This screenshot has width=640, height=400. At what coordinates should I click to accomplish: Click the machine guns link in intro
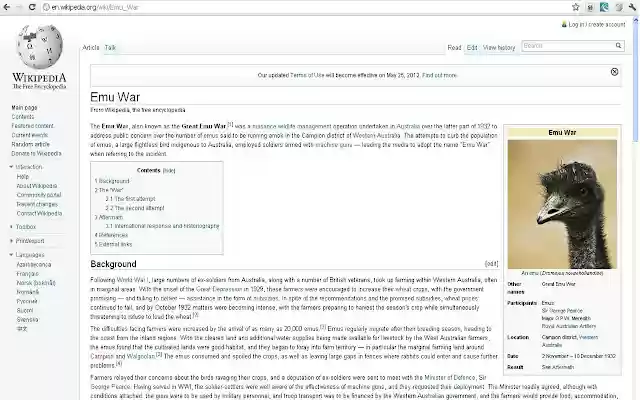tap(333, 144)
